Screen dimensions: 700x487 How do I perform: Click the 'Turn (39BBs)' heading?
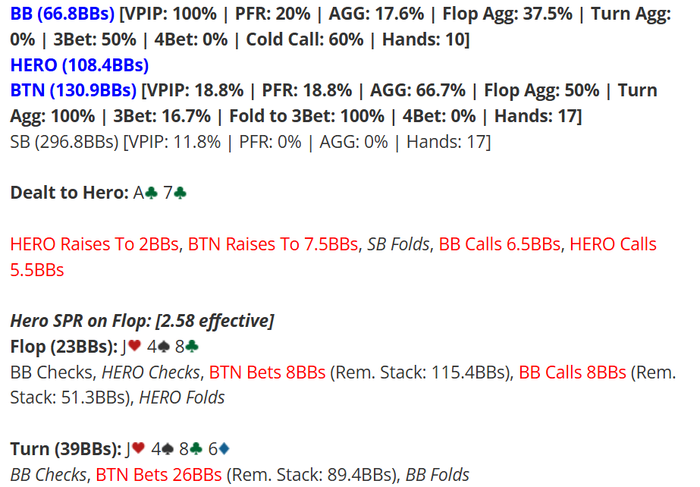[x=66, y=449]
